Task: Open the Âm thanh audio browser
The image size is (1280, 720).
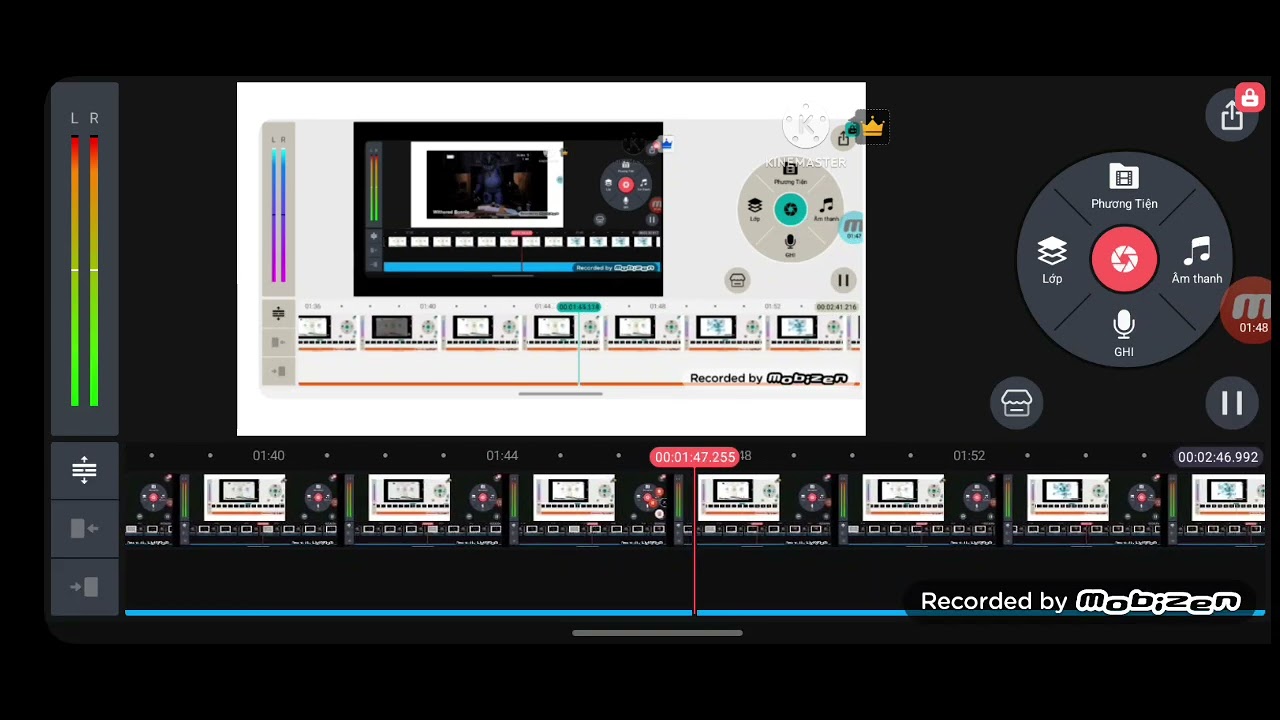Action: 1197,261
